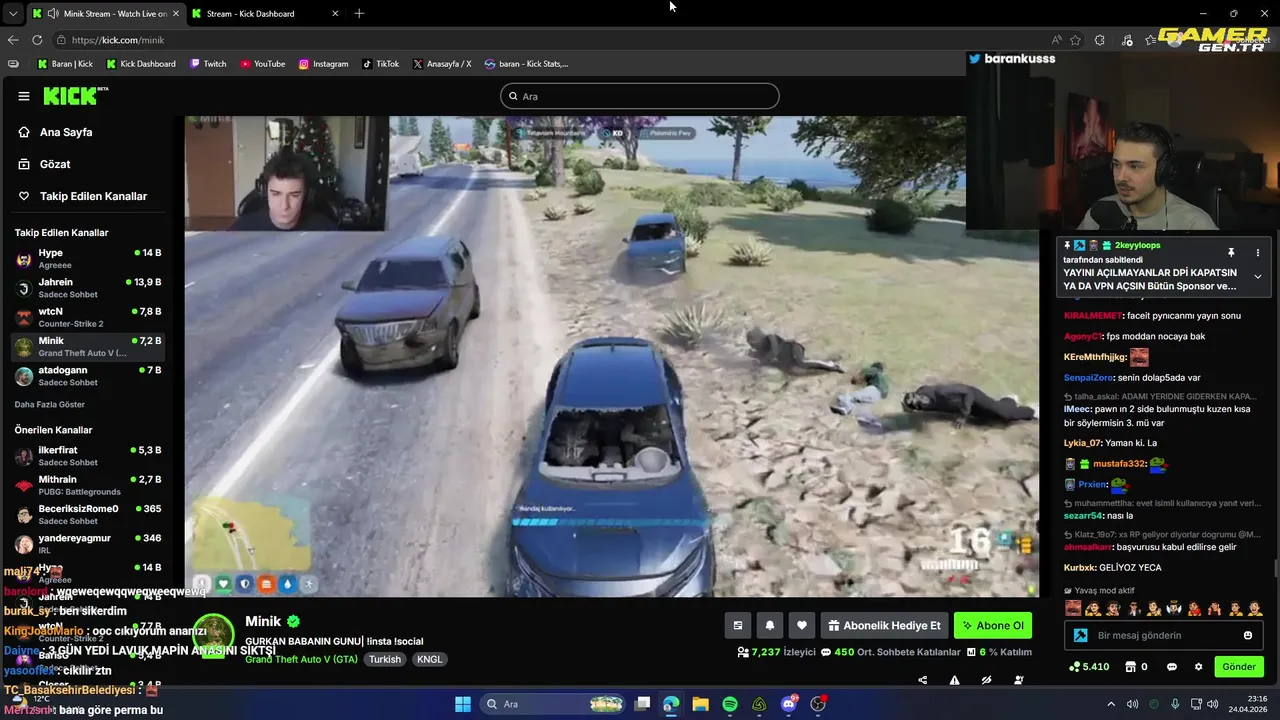Viewport: 1280px width, 720px height.
Task: Open a new browser tab
Action: coord(359,14)
